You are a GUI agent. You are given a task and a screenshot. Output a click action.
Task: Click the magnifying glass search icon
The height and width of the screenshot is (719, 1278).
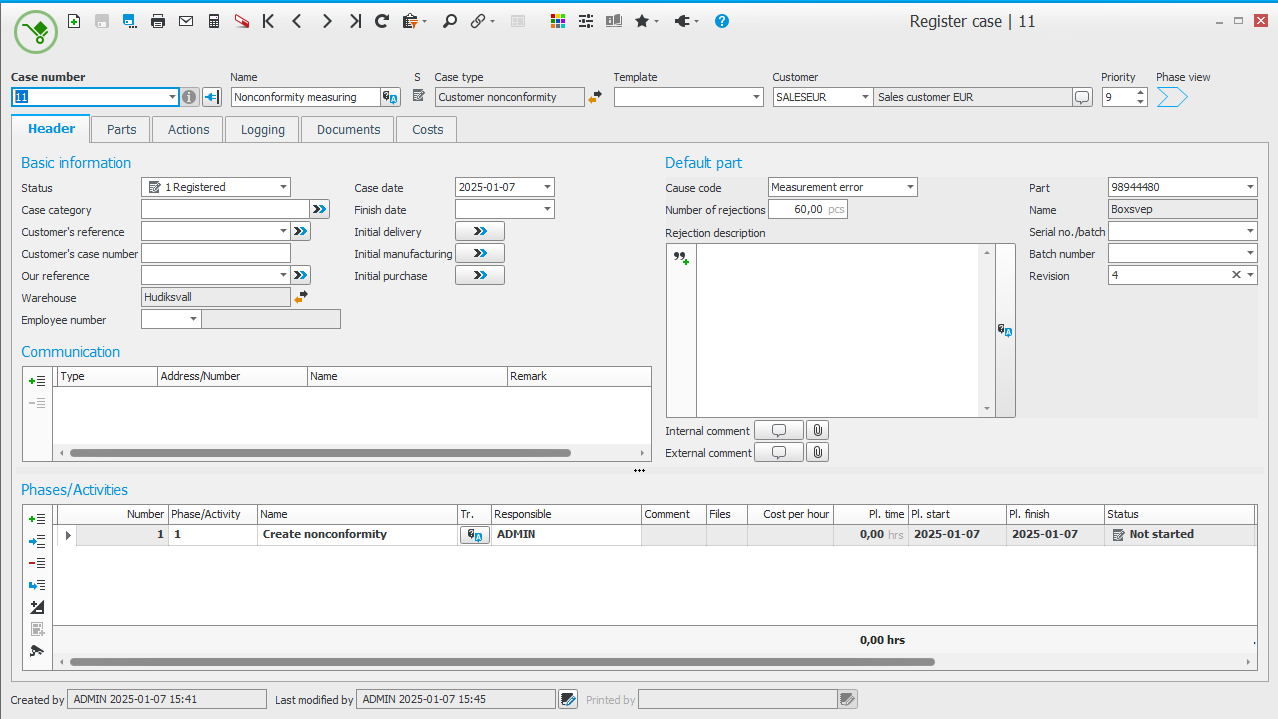point(450,21)
